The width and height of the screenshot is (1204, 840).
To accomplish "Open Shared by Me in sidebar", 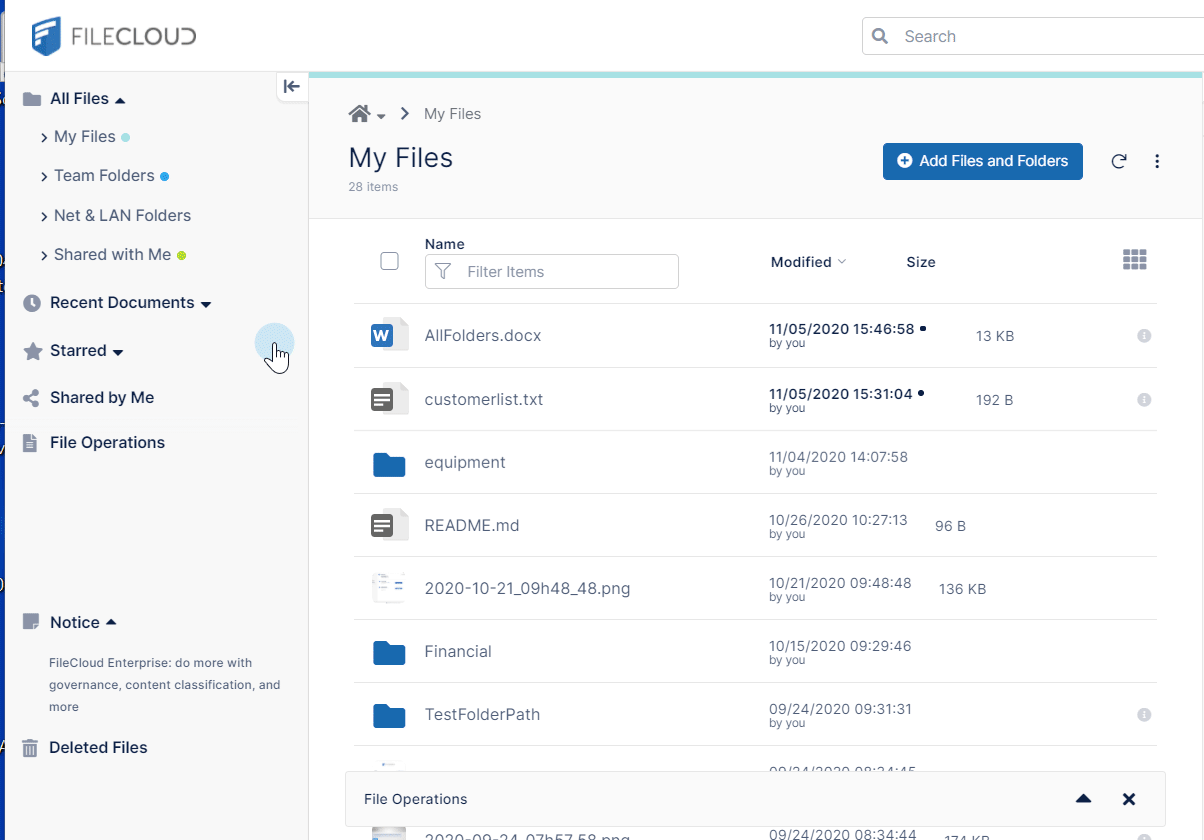I will pos(101,398).
